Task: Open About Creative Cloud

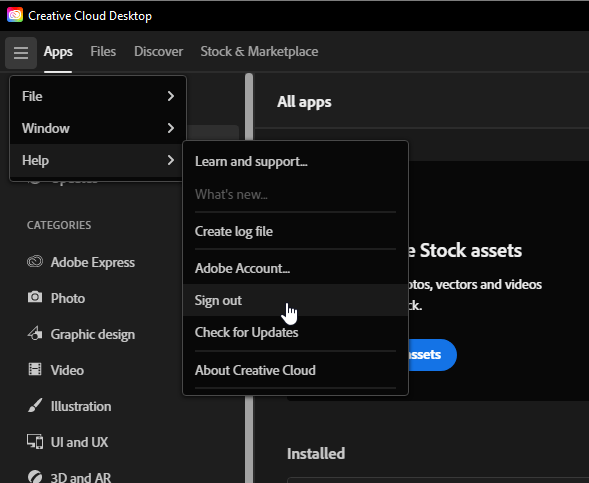Action: click(295, 370)
